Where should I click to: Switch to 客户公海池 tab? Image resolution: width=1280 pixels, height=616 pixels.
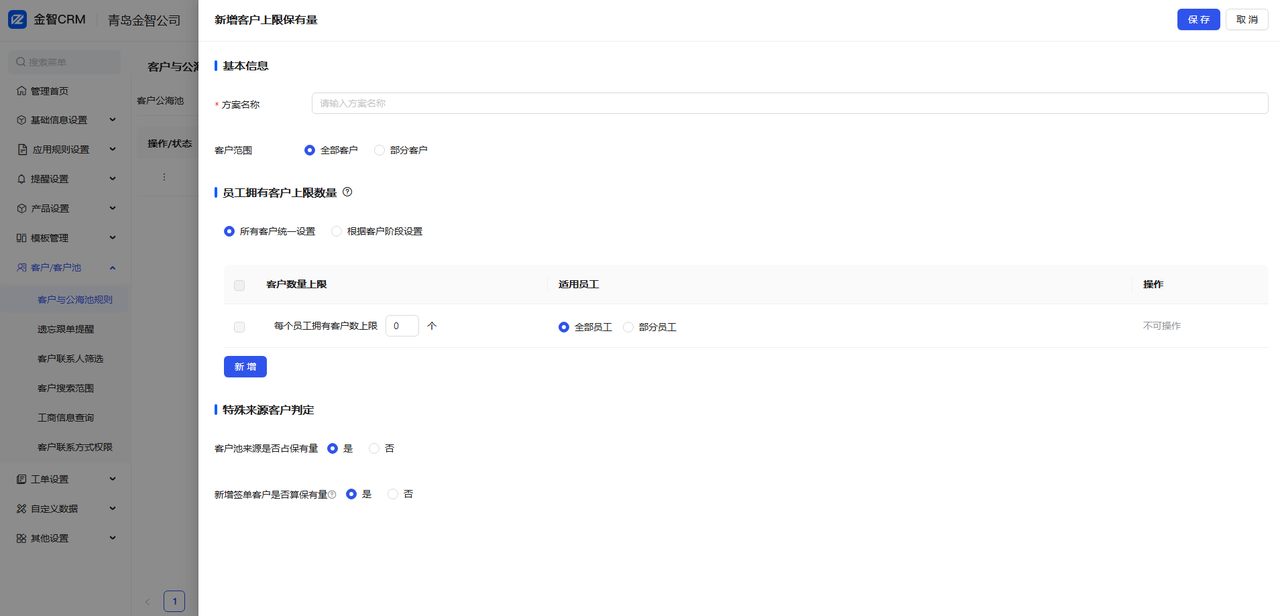(160, 101)
